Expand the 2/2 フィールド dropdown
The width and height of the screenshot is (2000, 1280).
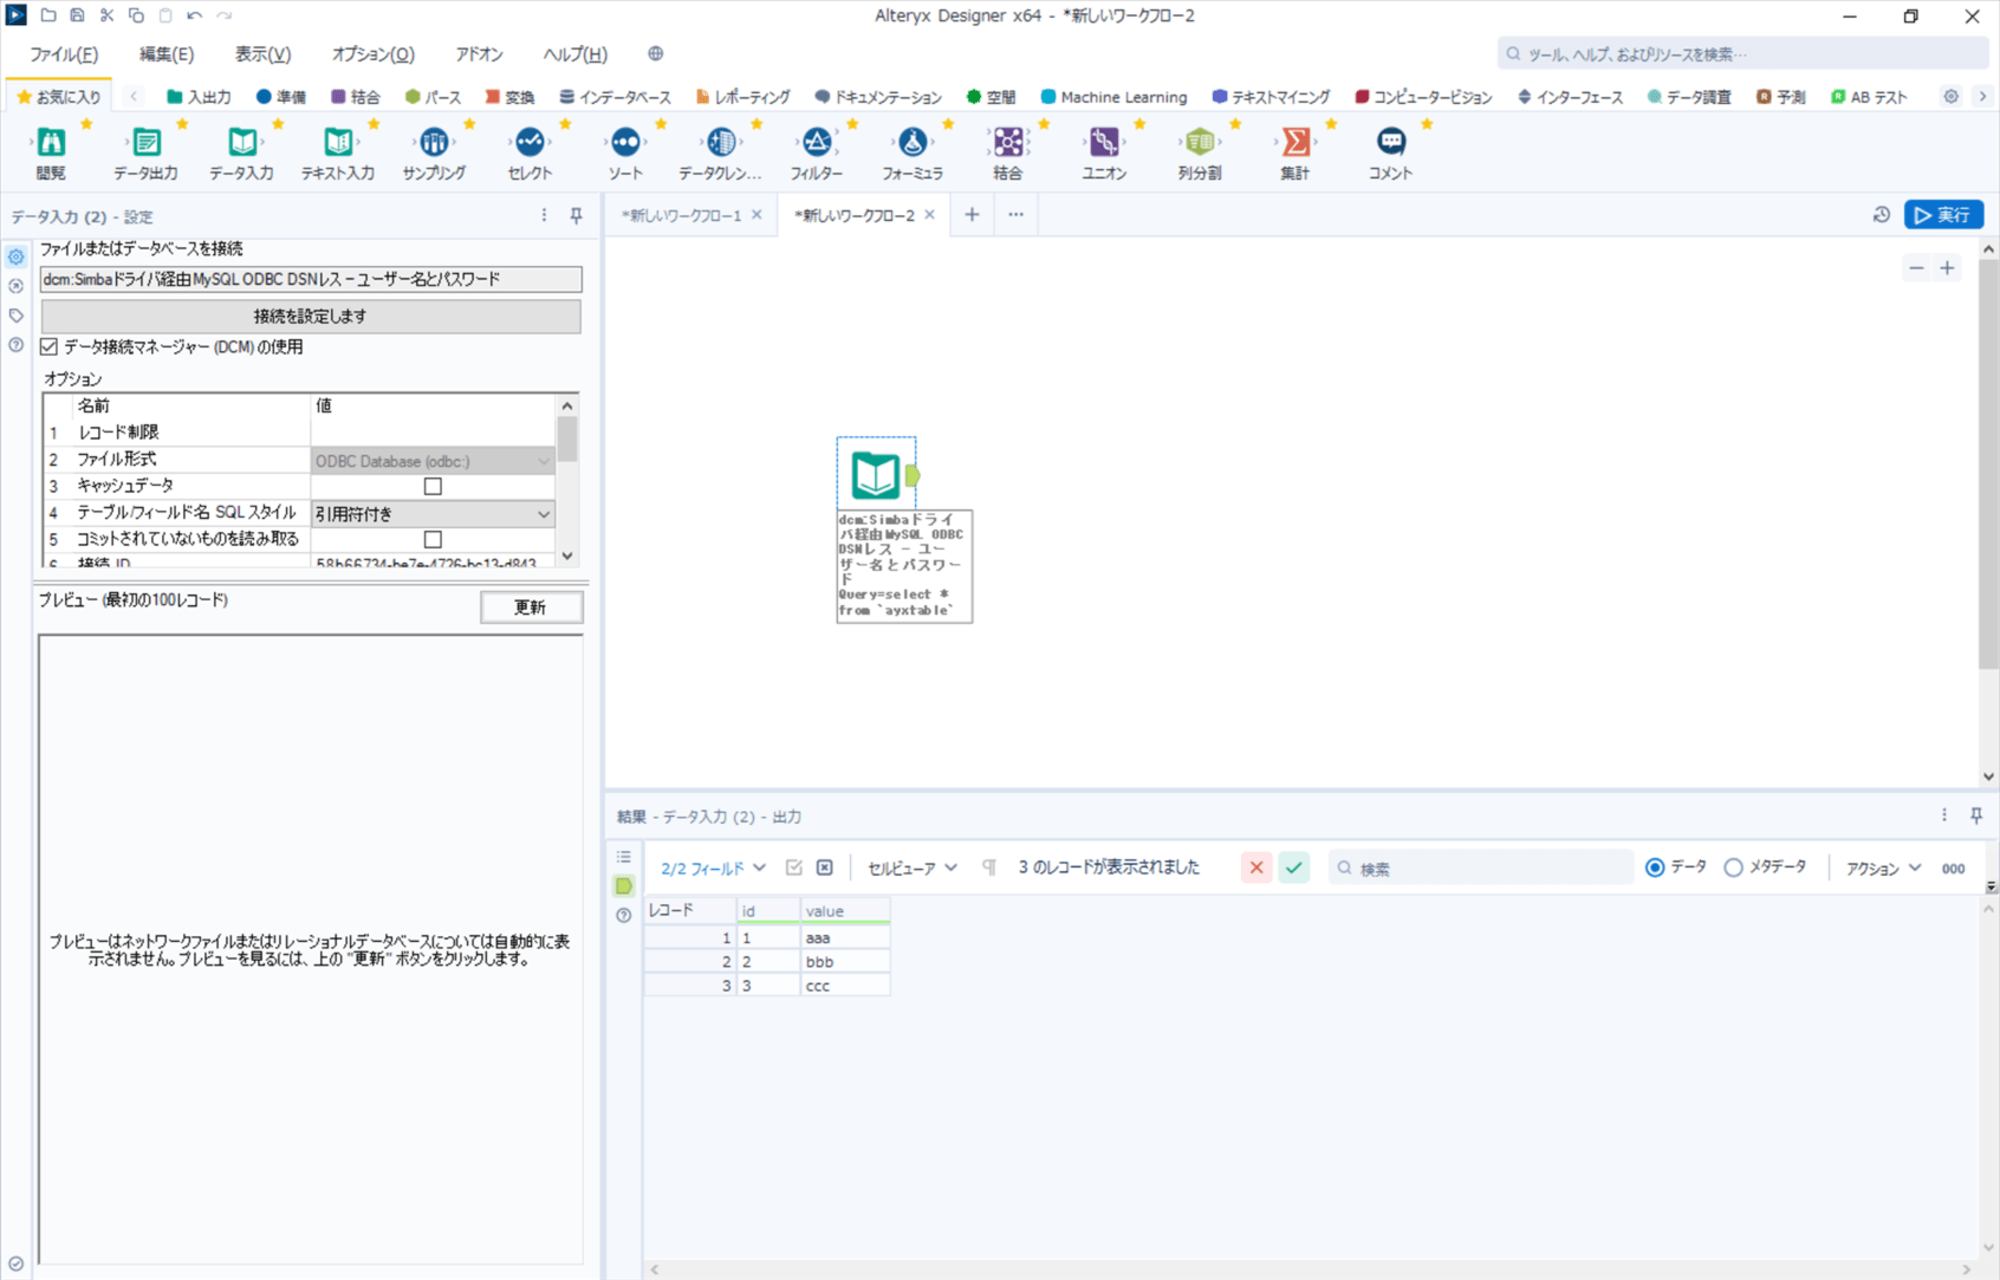pyautogui.click(x=713, y=868)
